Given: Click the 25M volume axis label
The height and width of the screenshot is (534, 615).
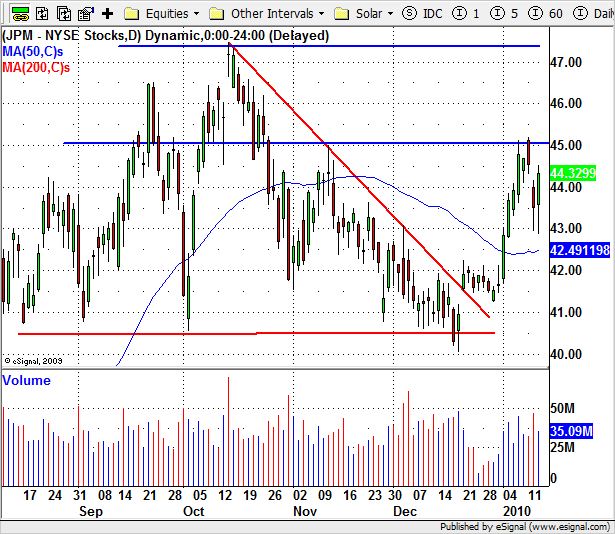Looking at the screenshot, I should 562,447.
